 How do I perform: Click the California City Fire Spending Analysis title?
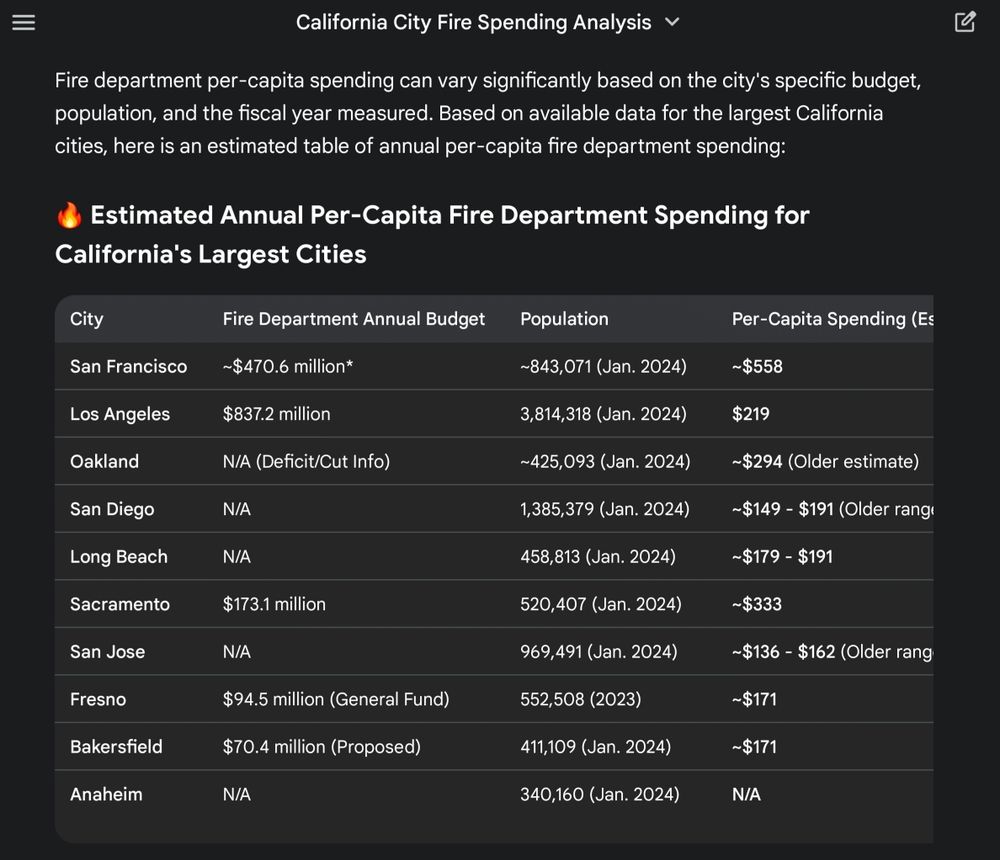click(x=473, y=22)
